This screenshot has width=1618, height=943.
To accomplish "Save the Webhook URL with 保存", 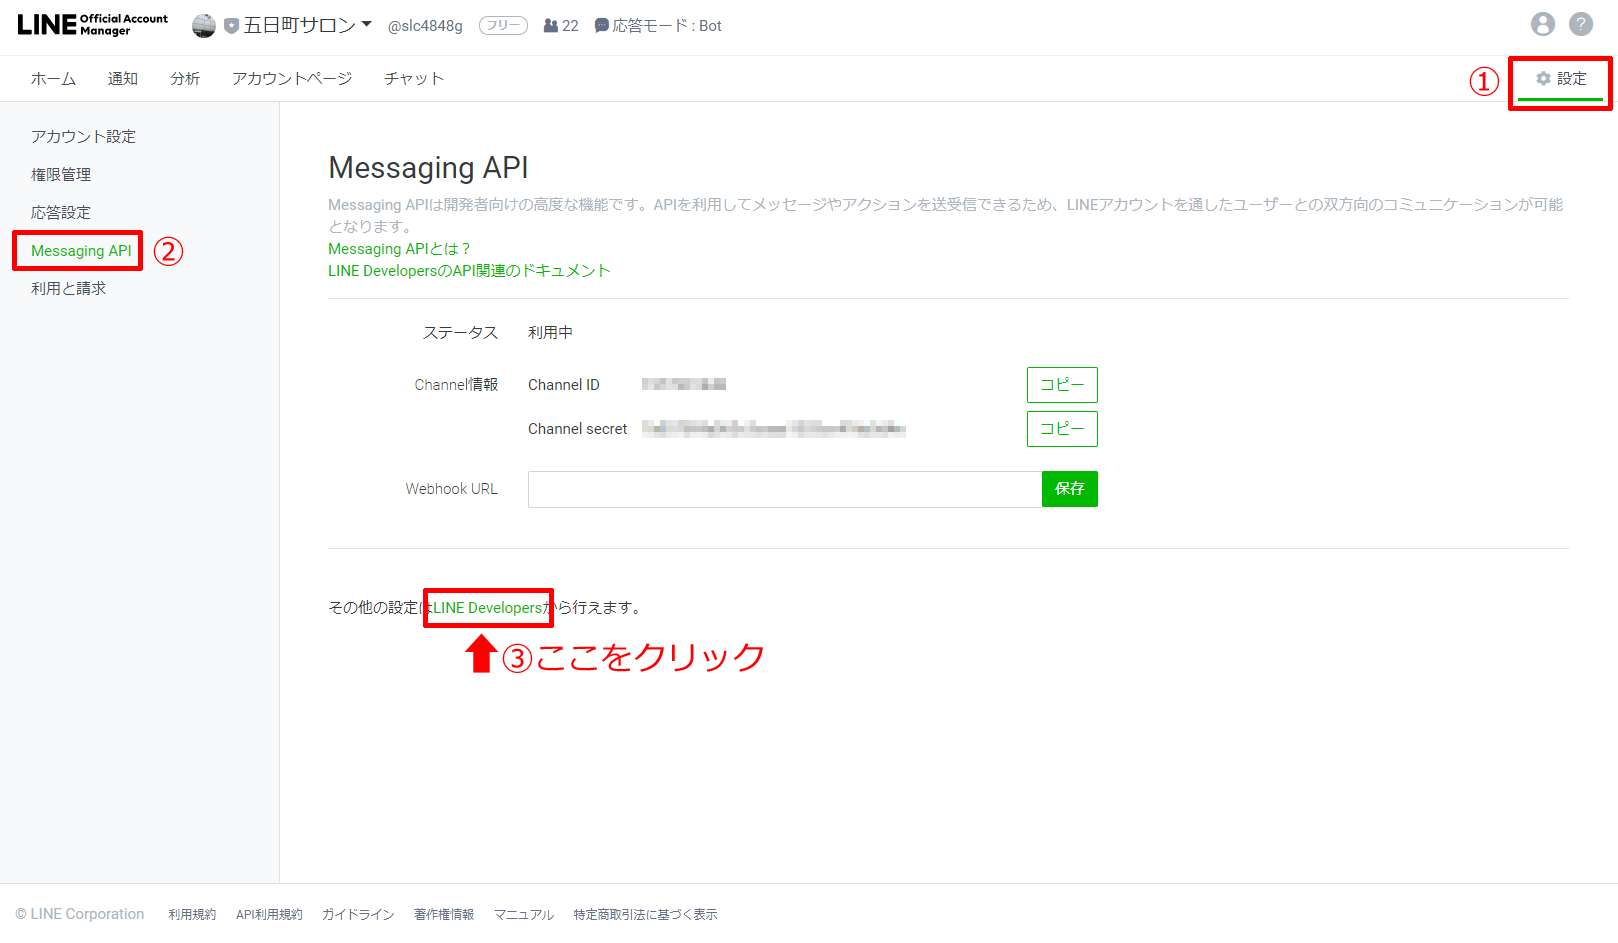I will tap(1070, 489).
